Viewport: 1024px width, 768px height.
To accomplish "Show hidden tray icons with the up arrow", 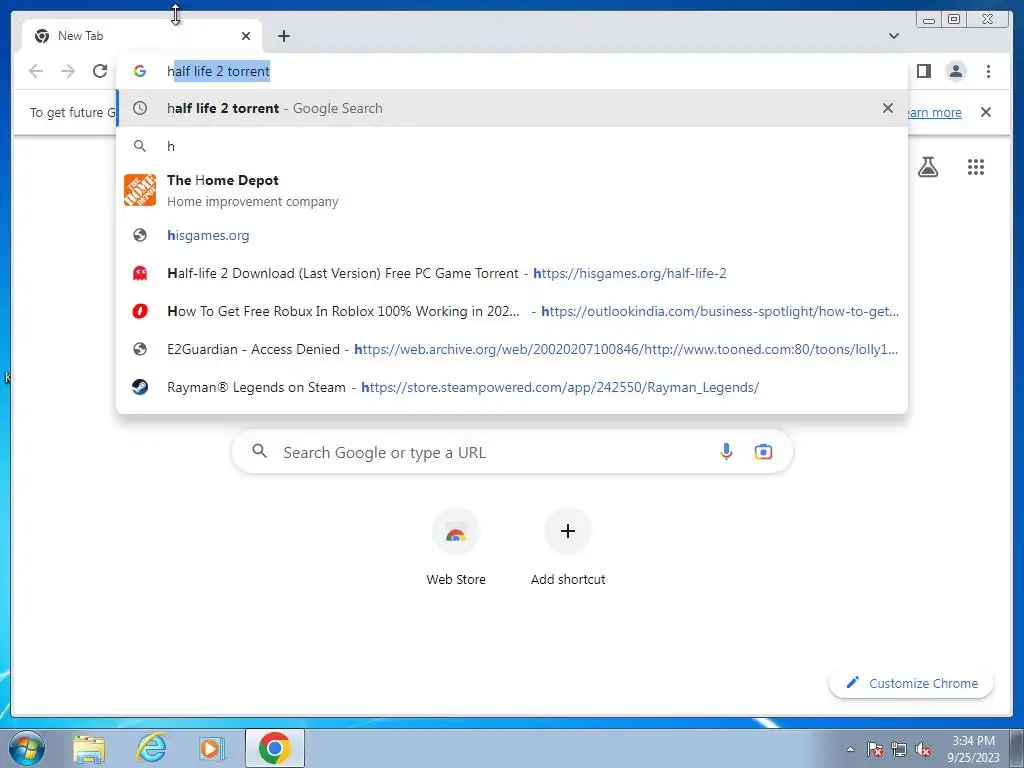I will click(850, 749).
